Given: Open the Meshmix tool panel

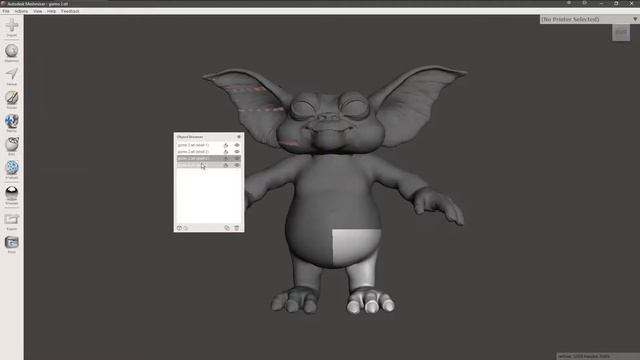Looking at the screenshot, I should coord(12,52).
